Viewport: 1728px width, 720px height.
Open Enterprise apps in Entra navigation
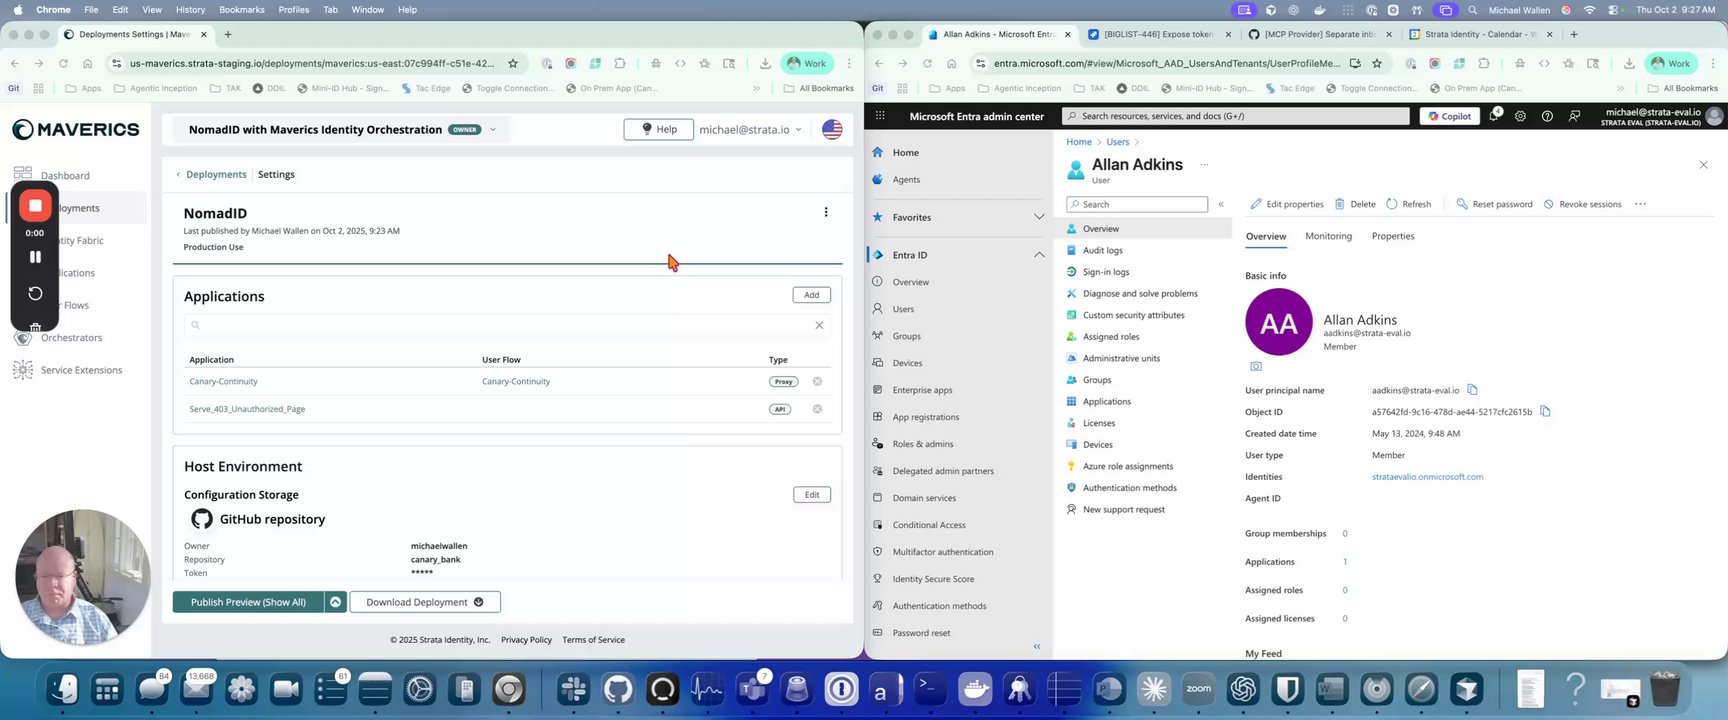point(922,390)
